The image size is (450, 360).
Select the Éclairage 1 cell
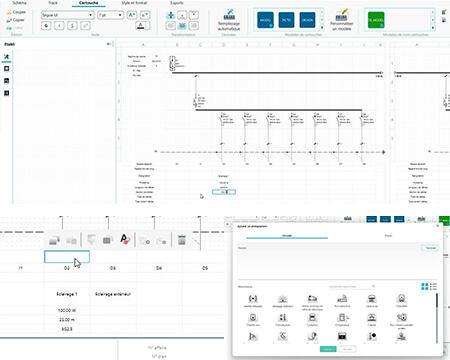67,294
